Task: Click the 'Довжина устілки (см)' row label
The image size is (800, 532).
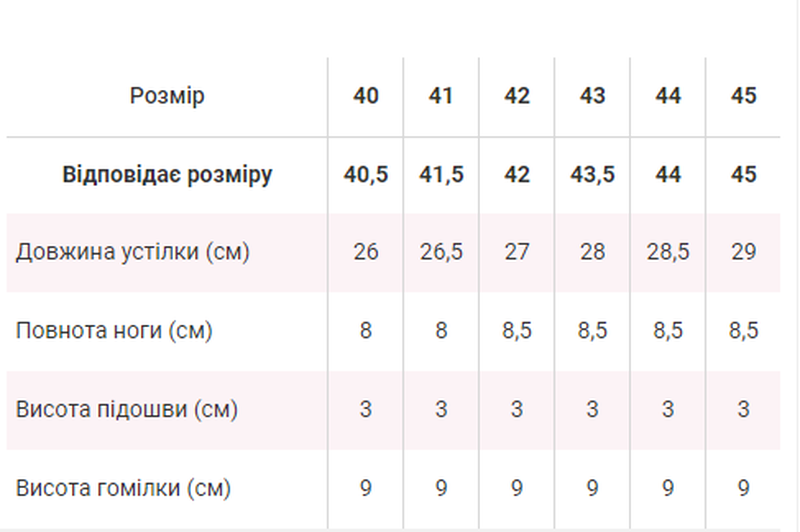Action: tap(133, 252)
